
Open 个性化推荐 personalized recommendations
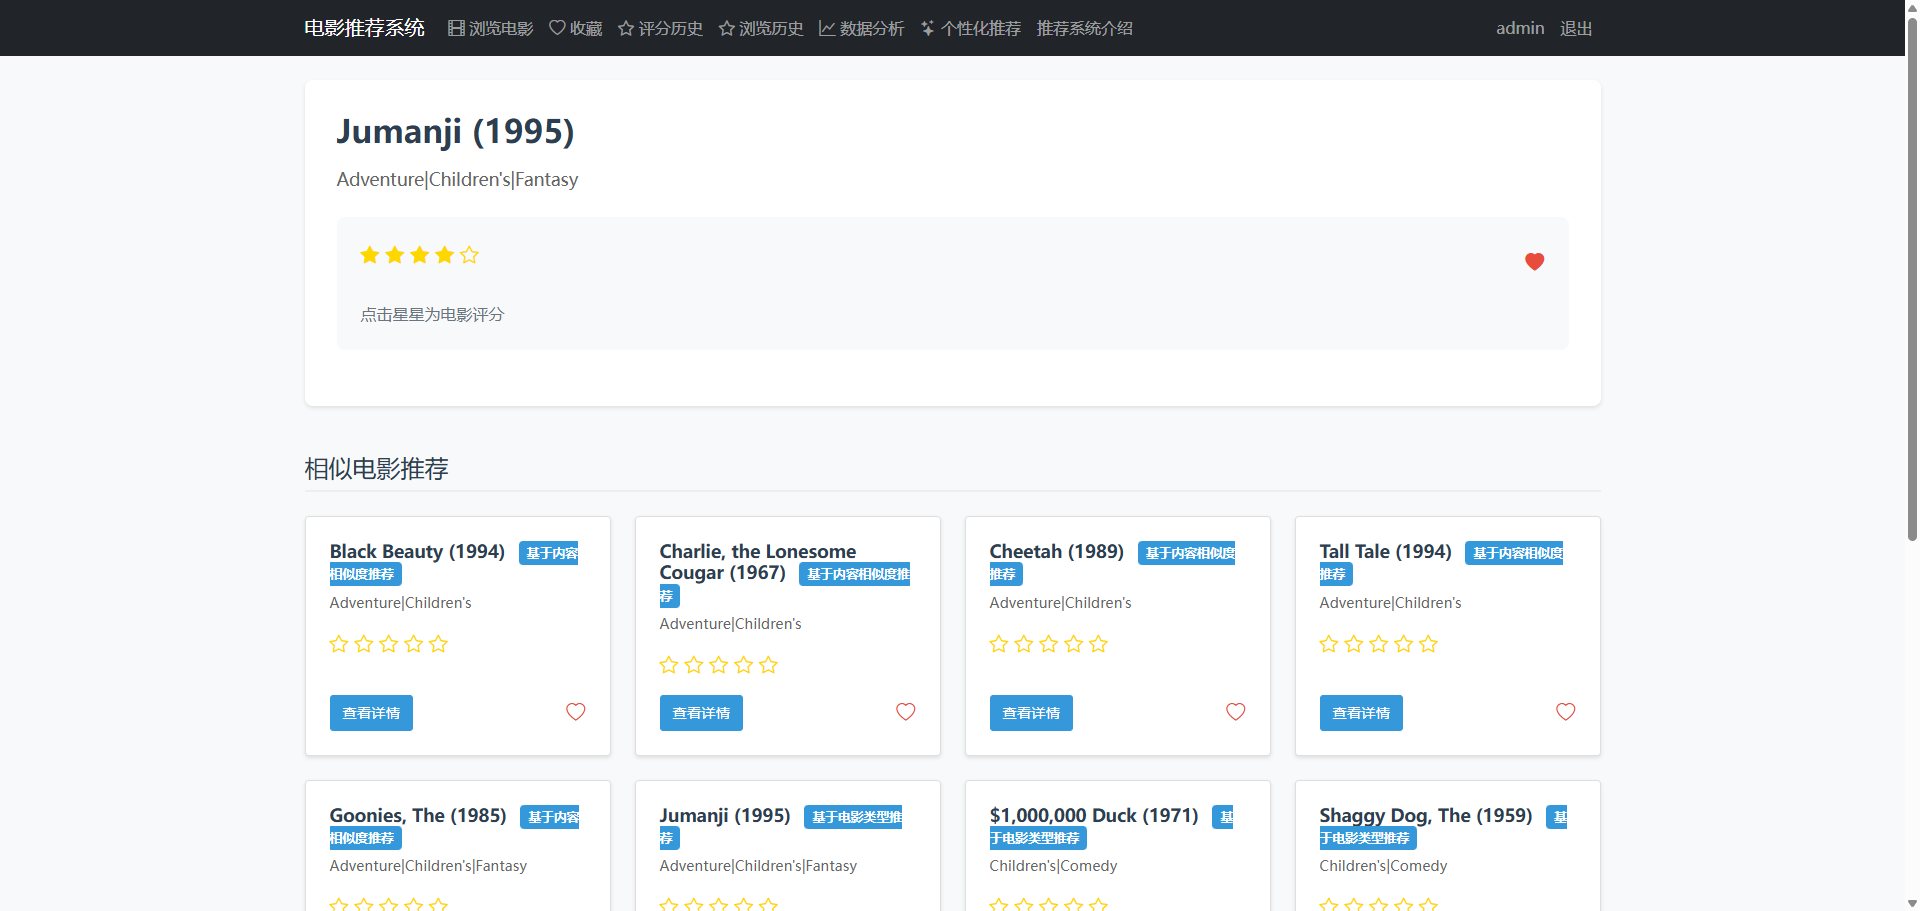click(971, 28)
